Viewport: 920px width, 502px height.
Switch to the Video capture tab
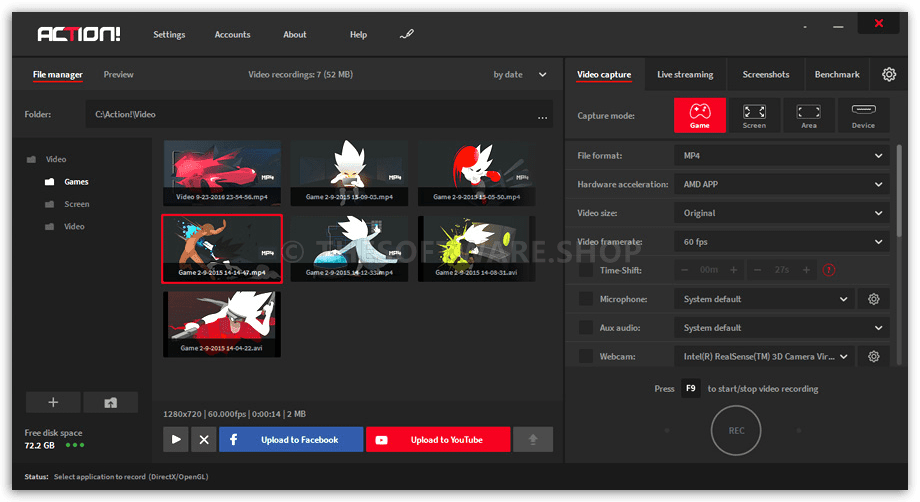604,74
